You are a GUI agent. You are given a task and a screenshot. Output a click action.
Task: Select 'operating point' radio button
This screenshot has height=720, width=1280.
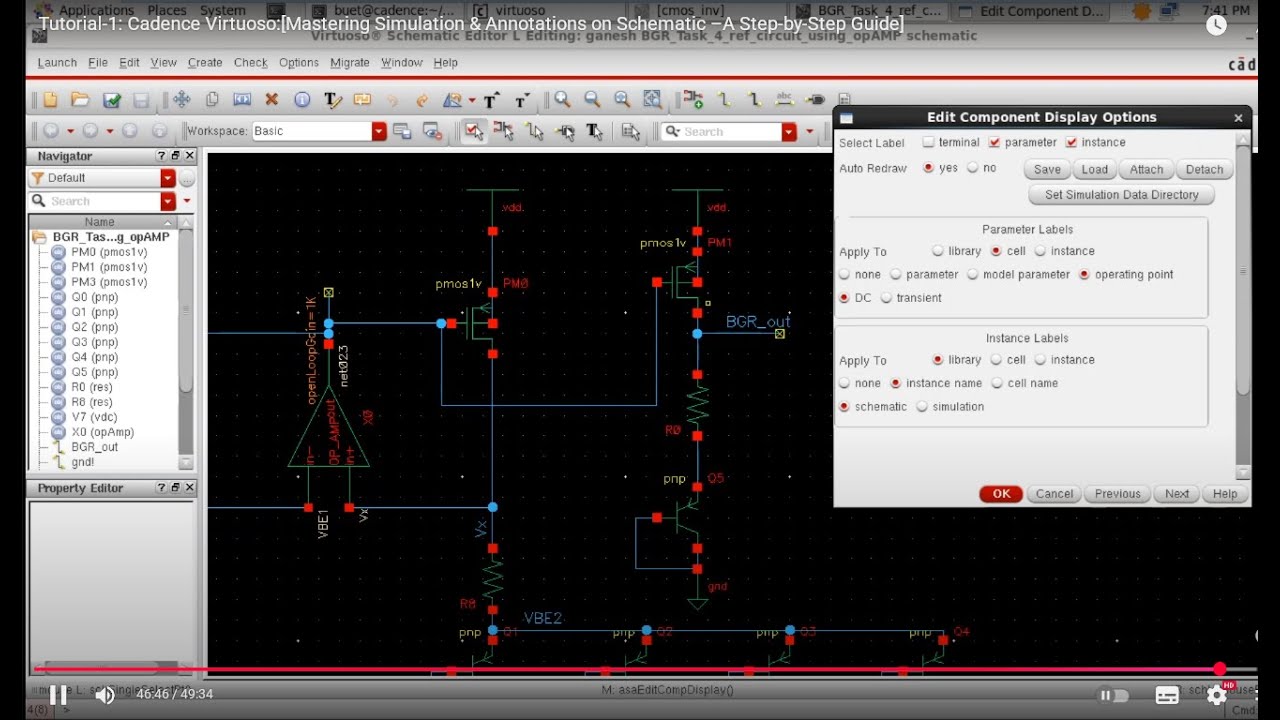pyautogui.click(x=1084, y=274)
